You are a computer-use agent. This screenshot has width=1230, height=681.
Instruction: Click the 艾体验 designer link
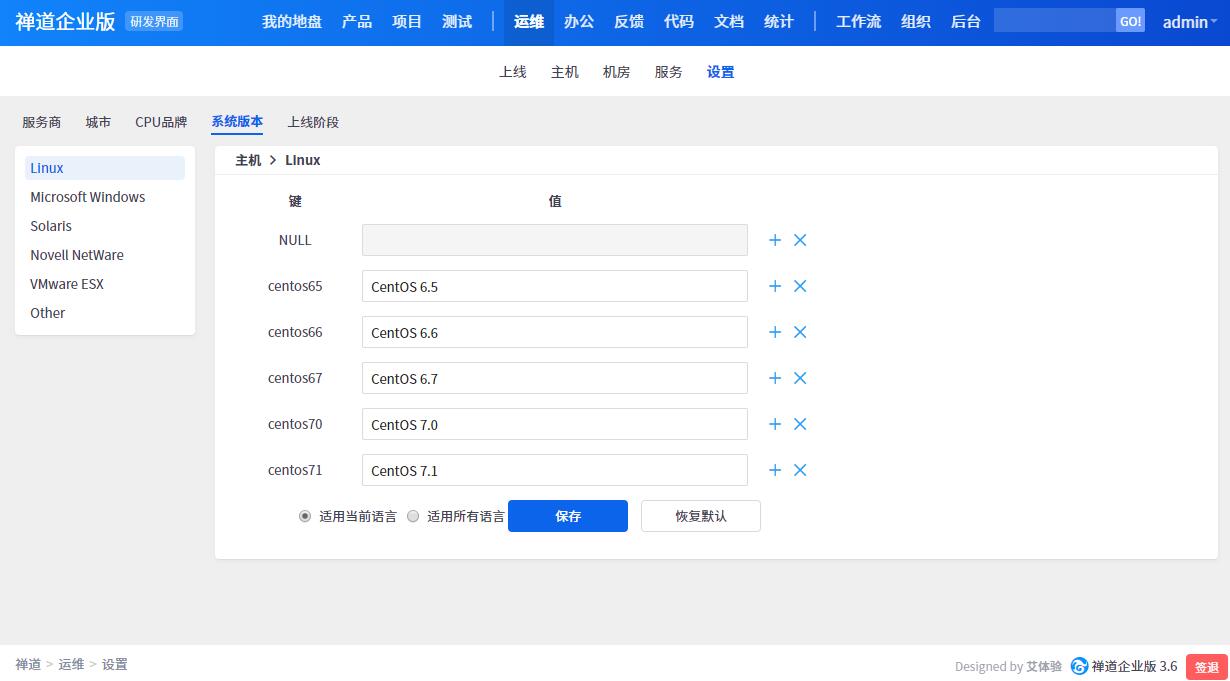pos(1044,666)
